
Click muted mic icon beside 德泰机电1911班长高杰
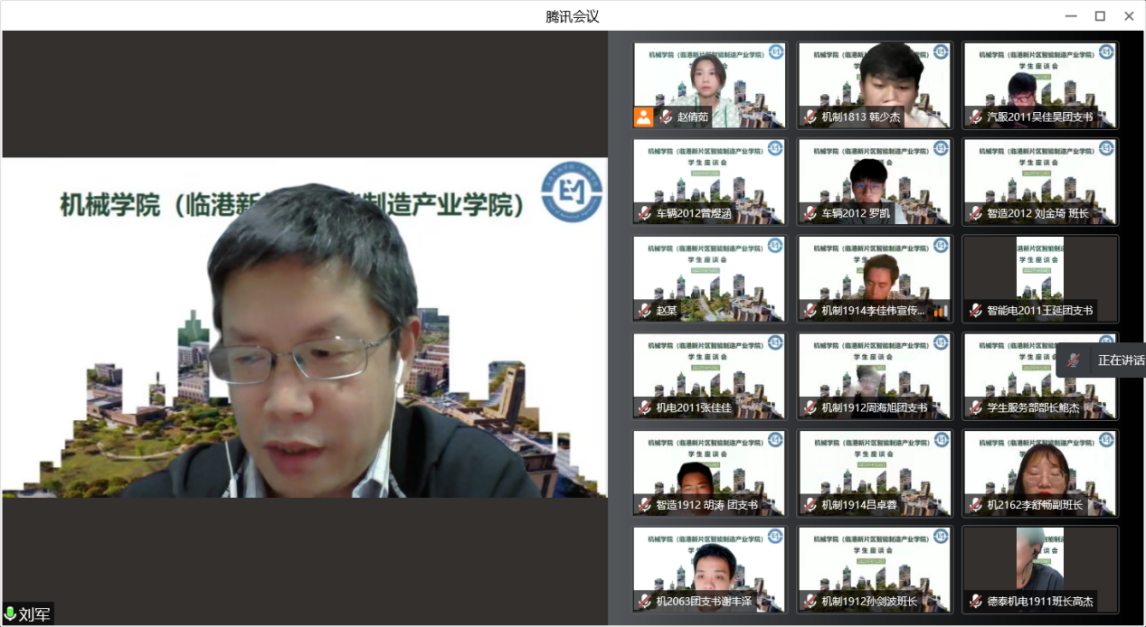(x=975, y=602)
